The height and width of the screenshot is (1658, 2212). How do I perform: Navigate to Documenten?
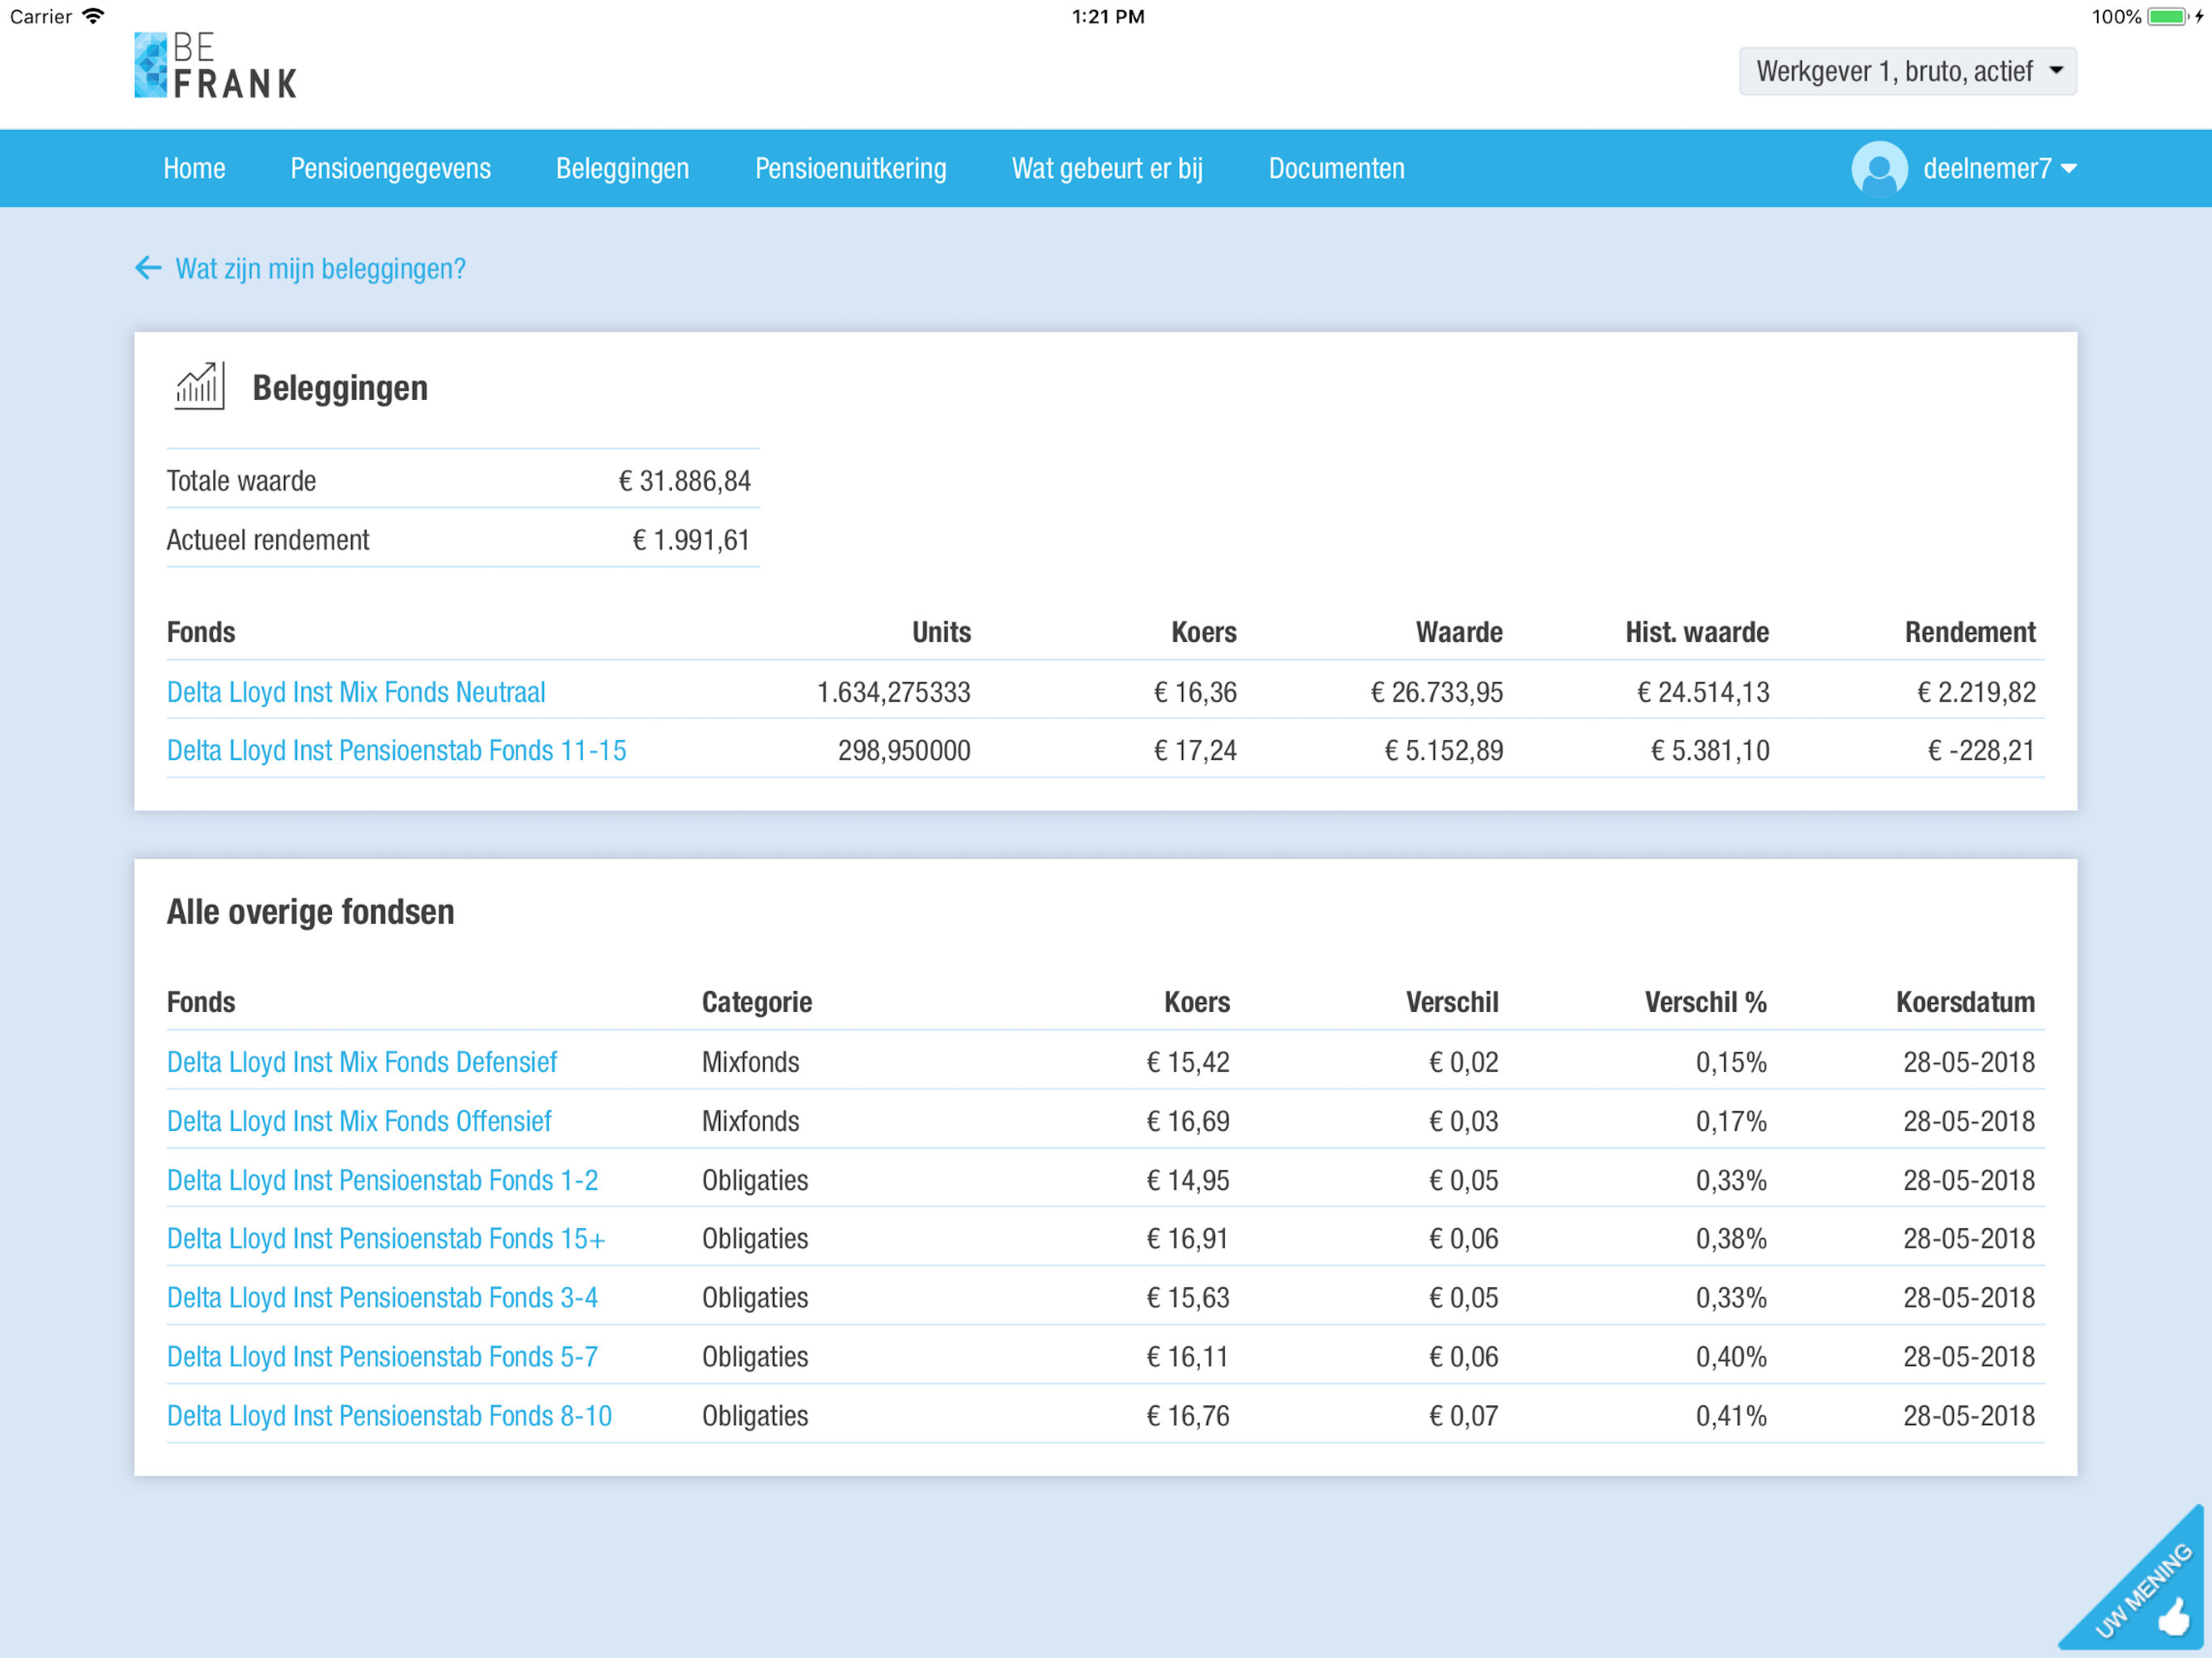[1336, 169]
